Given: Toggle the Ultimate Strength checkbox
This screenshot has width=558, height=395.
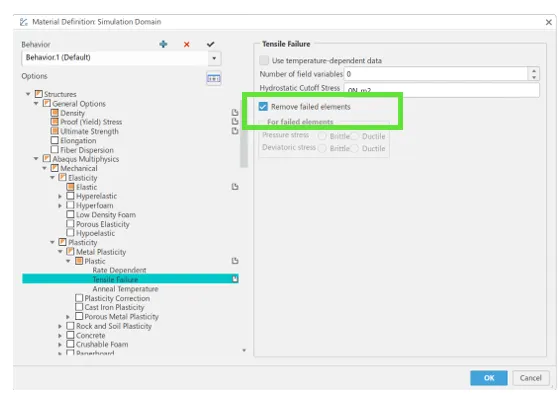Looking at the screenshot, I should (x=54, y=131).
